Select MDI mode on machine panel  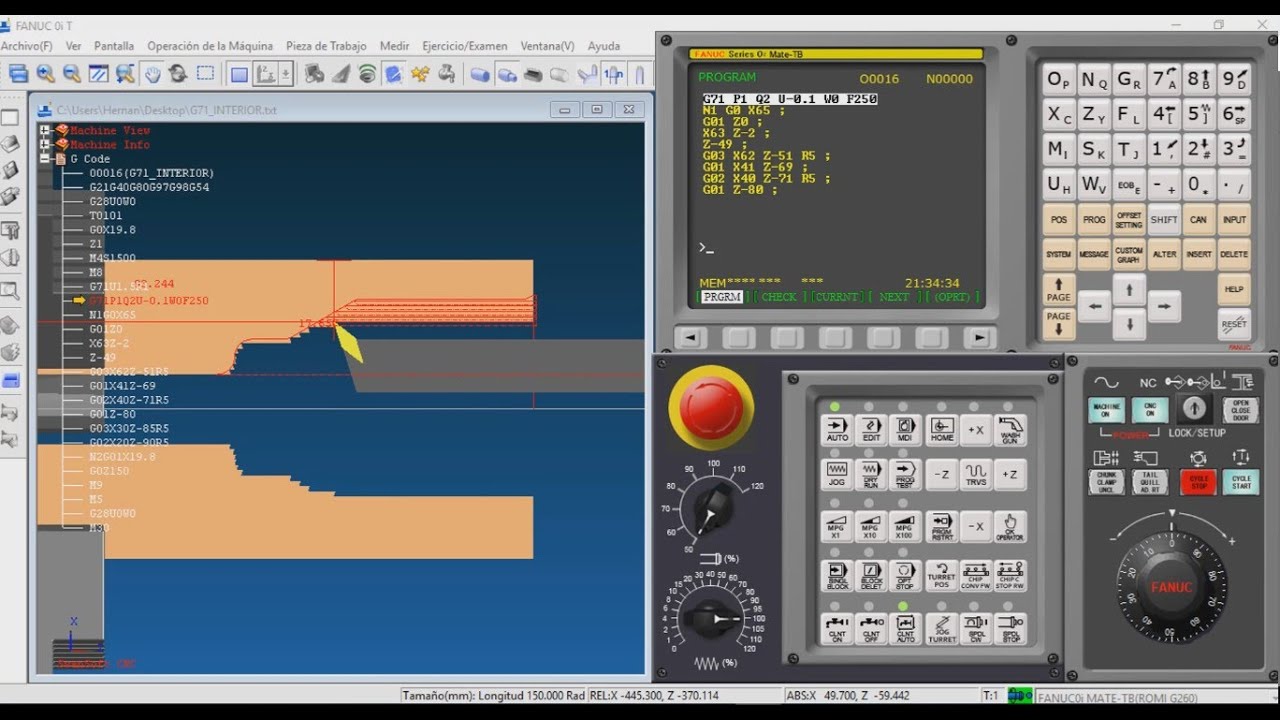(905, 430)
